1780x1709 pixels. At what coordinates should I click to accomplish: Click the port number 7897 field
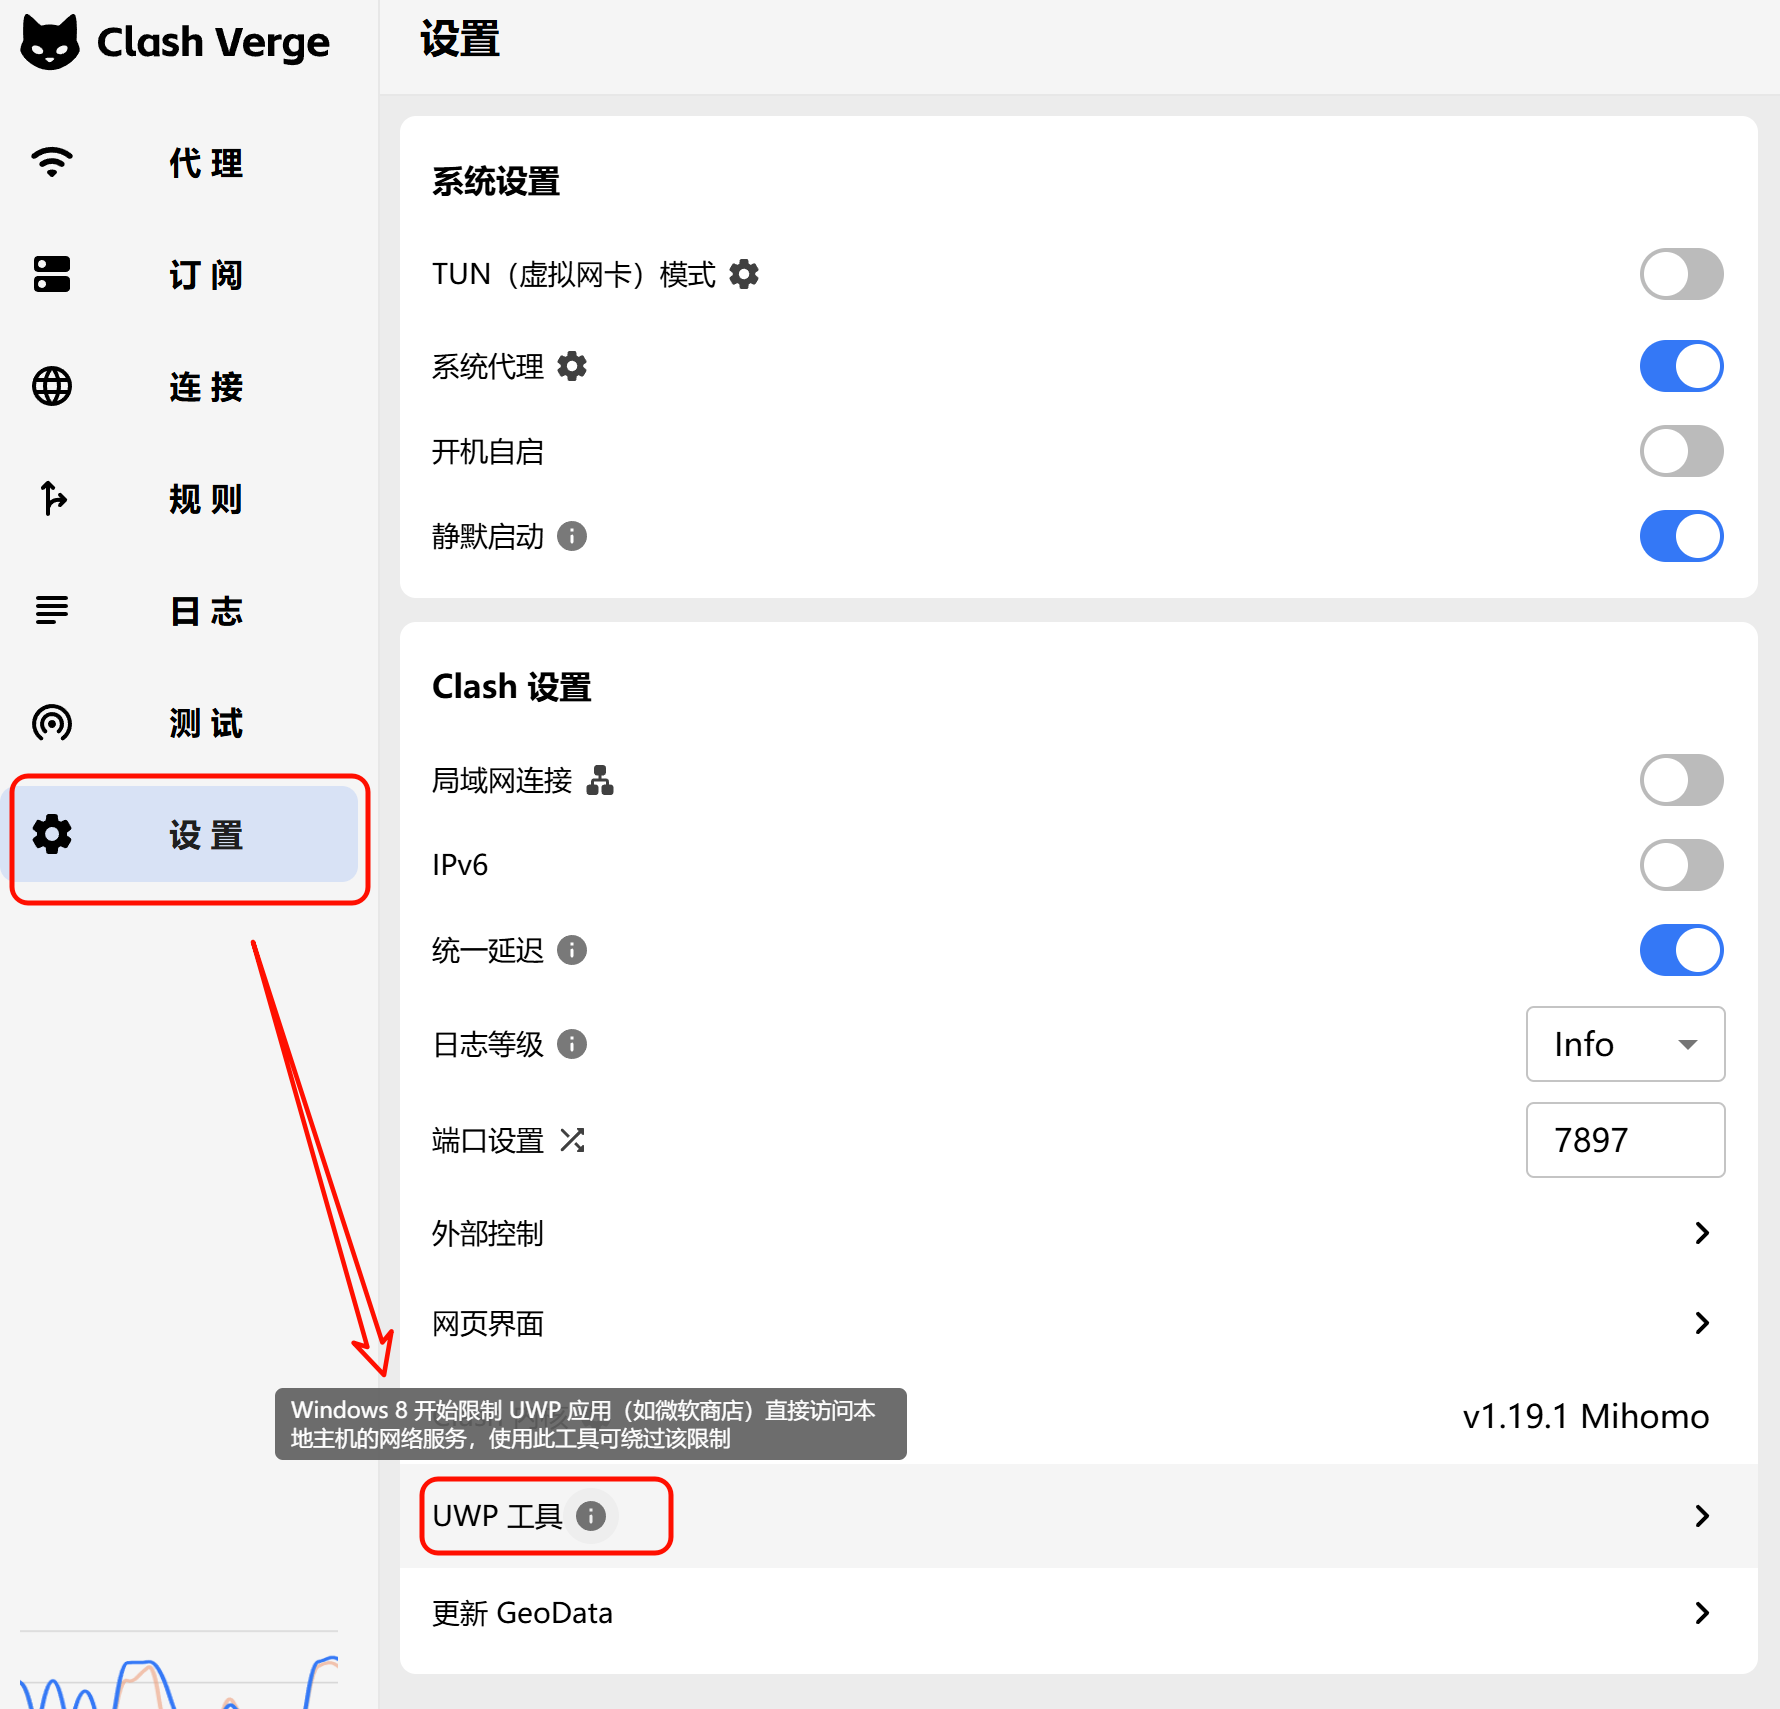coord(1625,1140)
